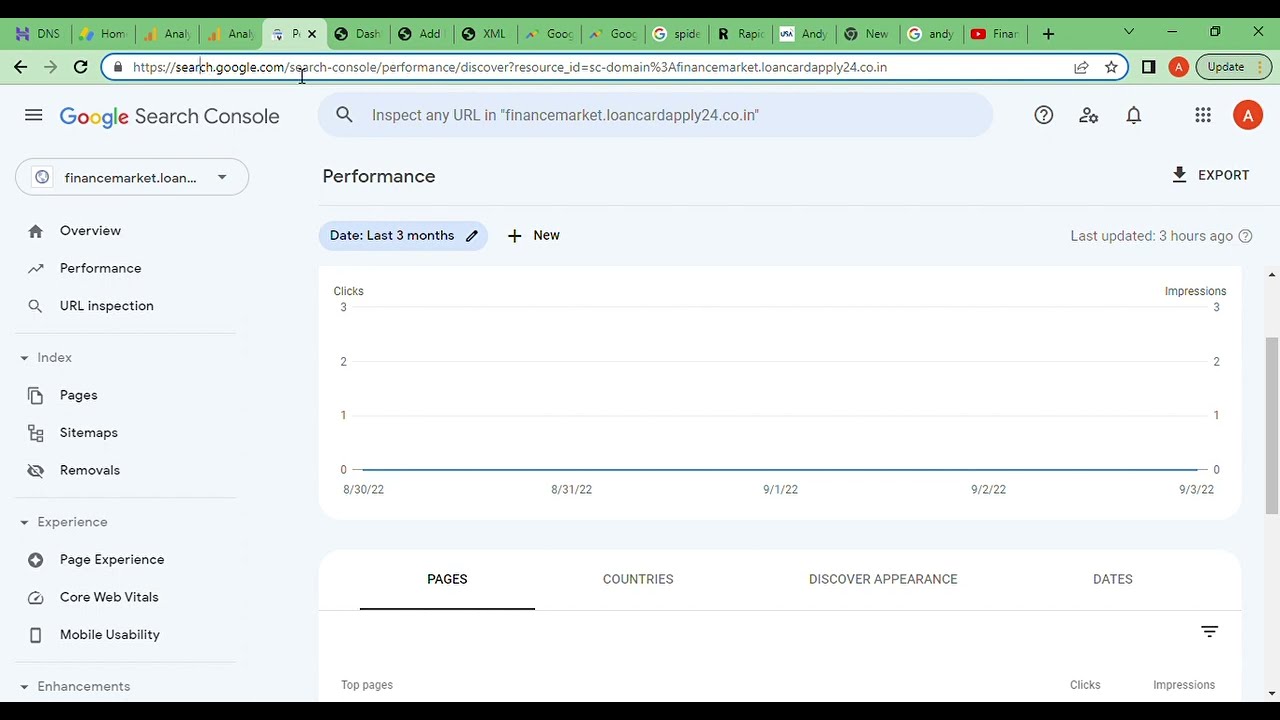Click the Impressions column header
This screenshot has height=720, width=1280.
1184,685
